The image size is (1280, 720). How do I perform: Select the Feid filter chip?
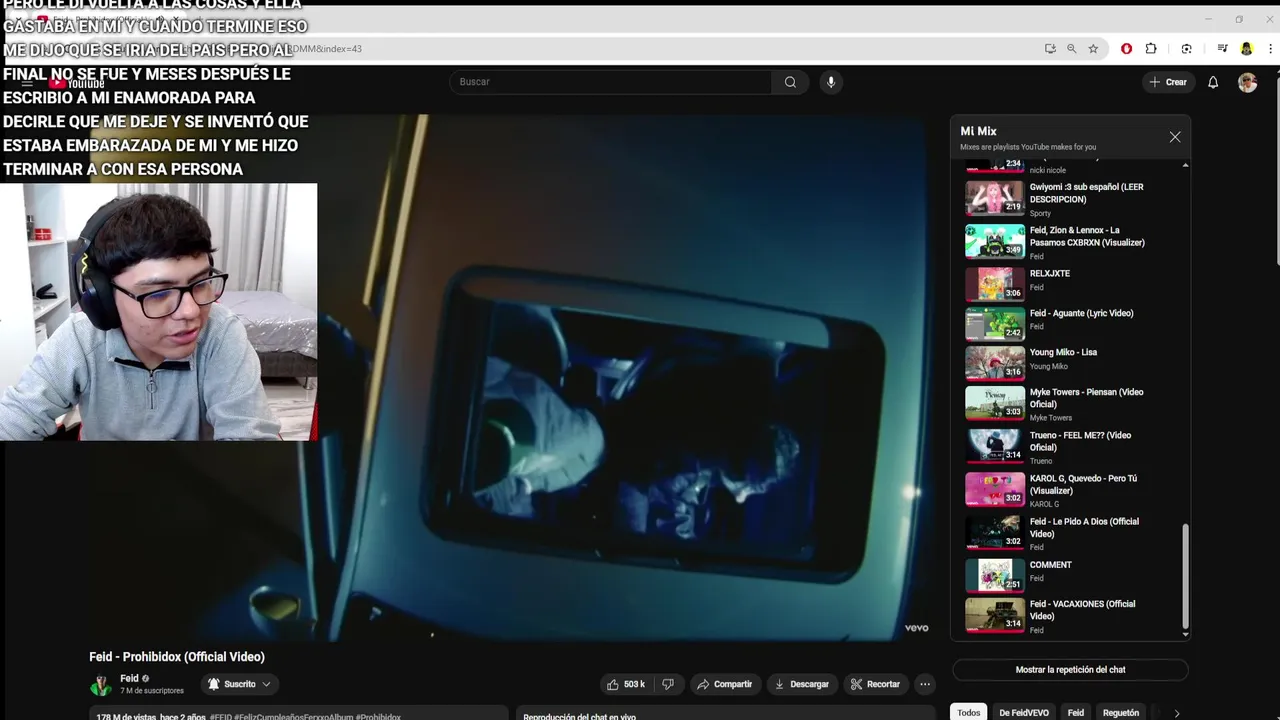tap(1075, 713)
